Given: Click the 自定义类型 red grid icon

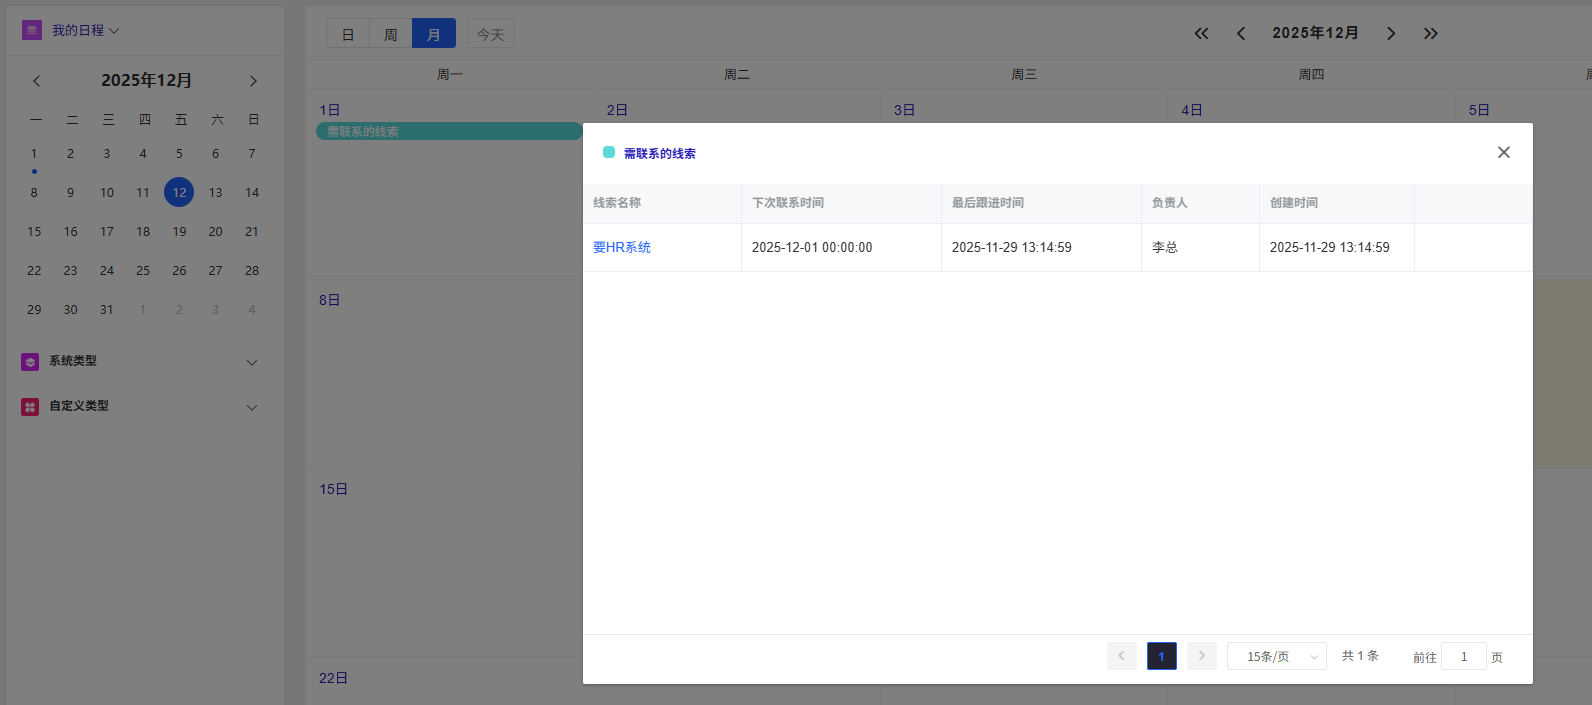Looking at the screenshot, I should (x=30, y=407).
